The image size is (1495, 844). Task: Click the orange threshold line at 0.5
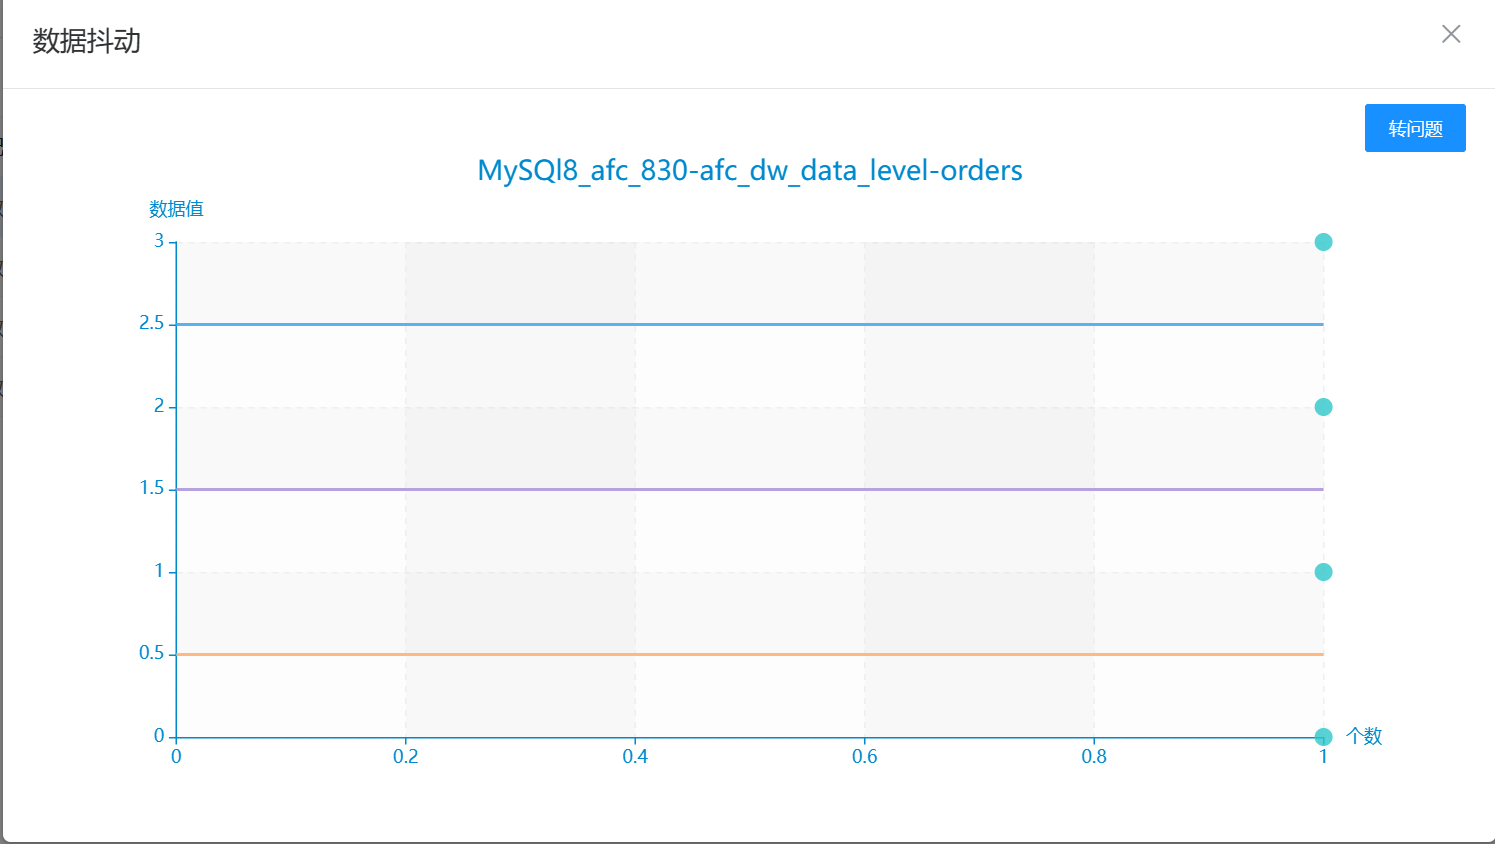[750, 654]
